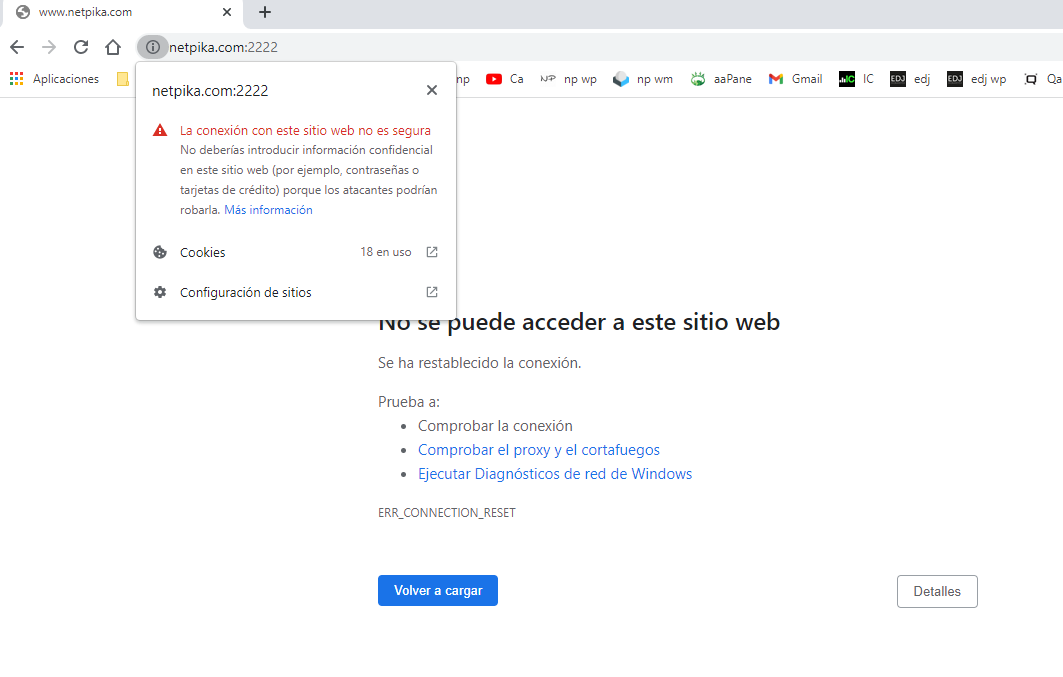1063x677 pixels.
Task: Open the edj wp bookmark
Action: 976,79
